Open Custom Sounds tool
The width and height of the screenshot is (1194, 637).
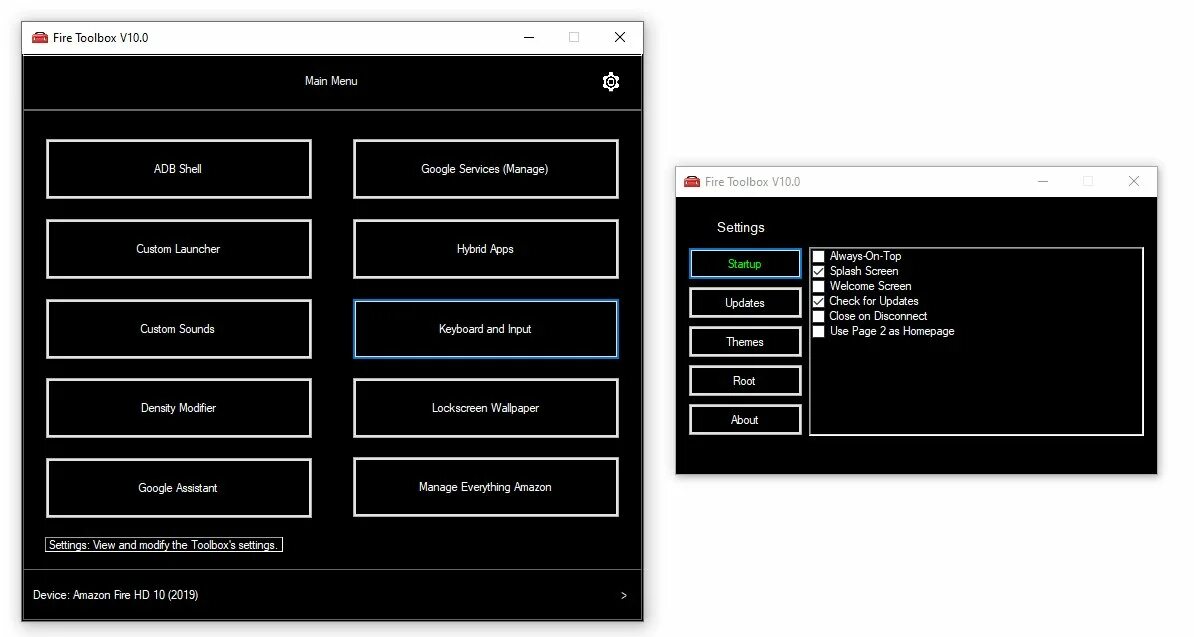pos(179,329)
